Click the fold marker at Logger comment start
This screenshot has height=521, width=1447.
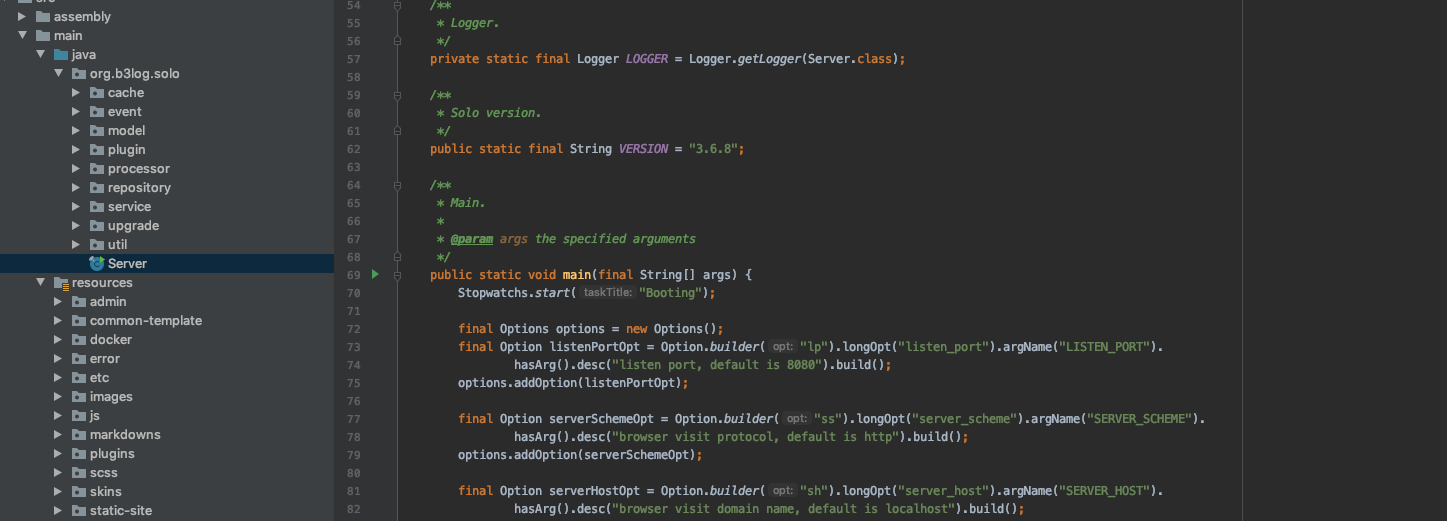click(x=397, y=5)
